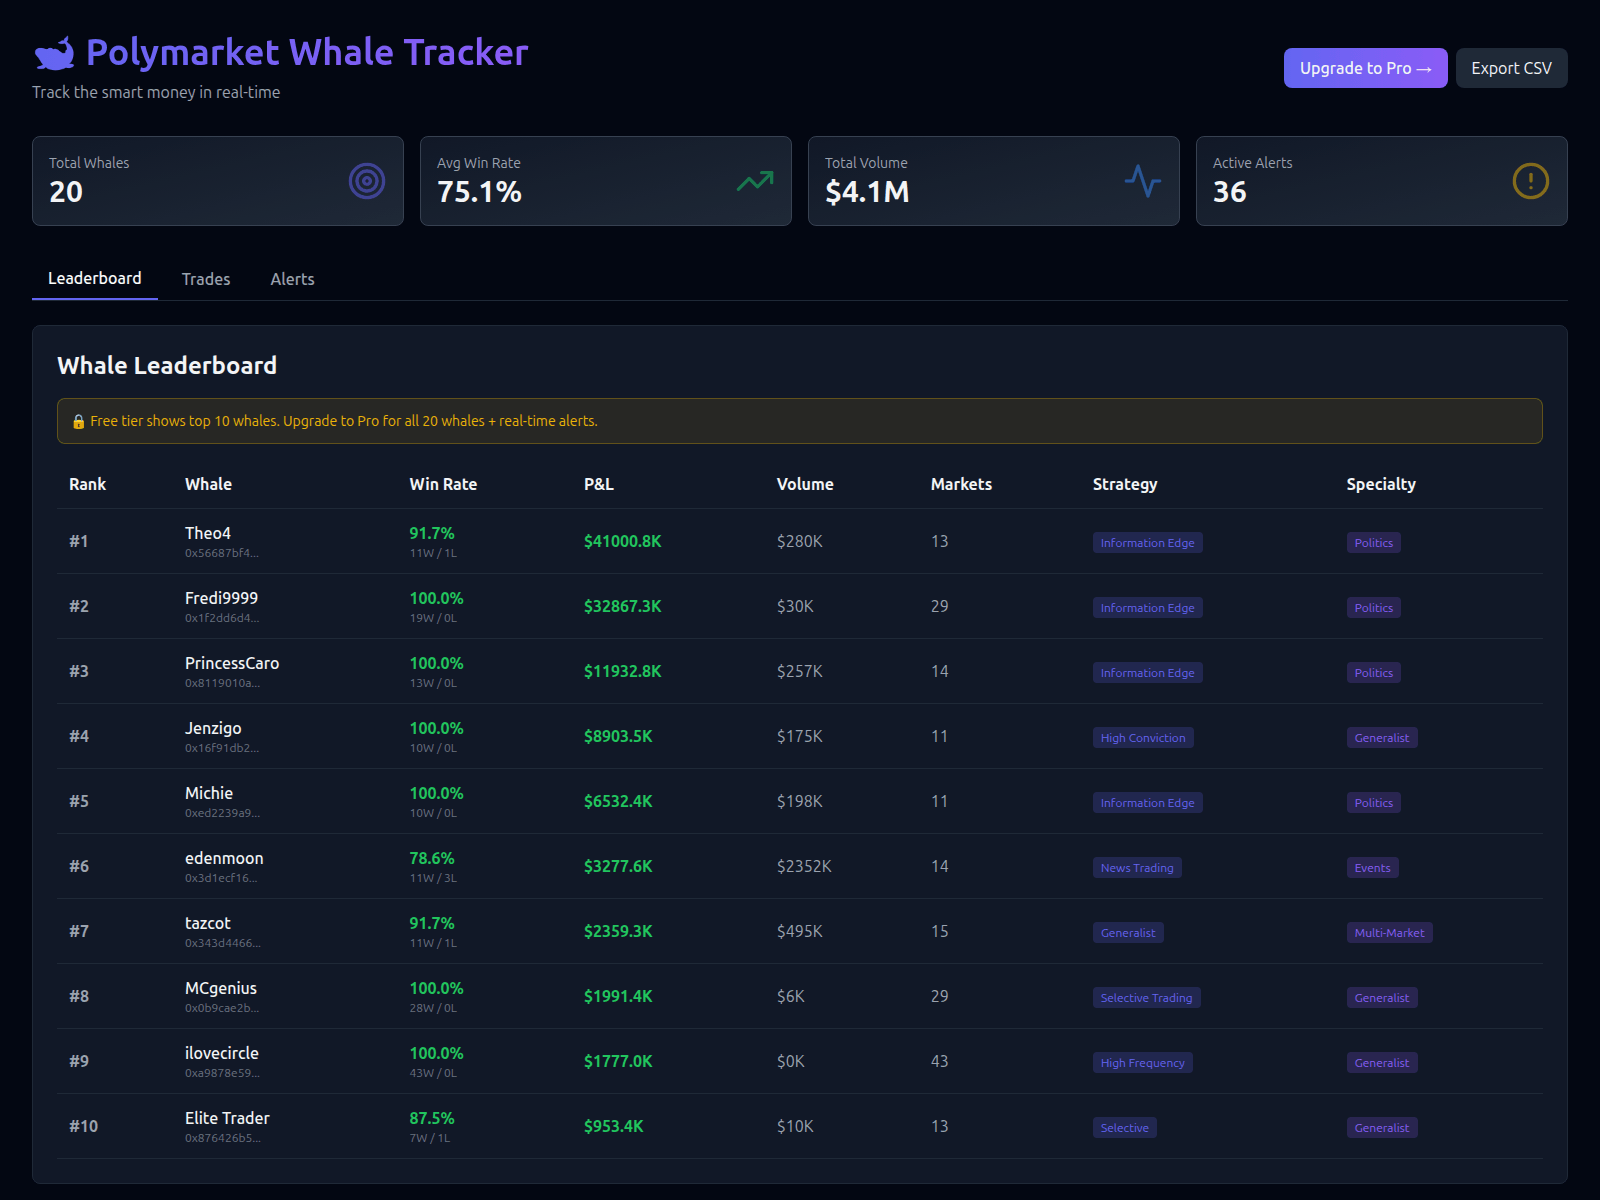Select whale ilovecircle
The width and height of the screenshot is (1600, 1200).
[222, 1053]
